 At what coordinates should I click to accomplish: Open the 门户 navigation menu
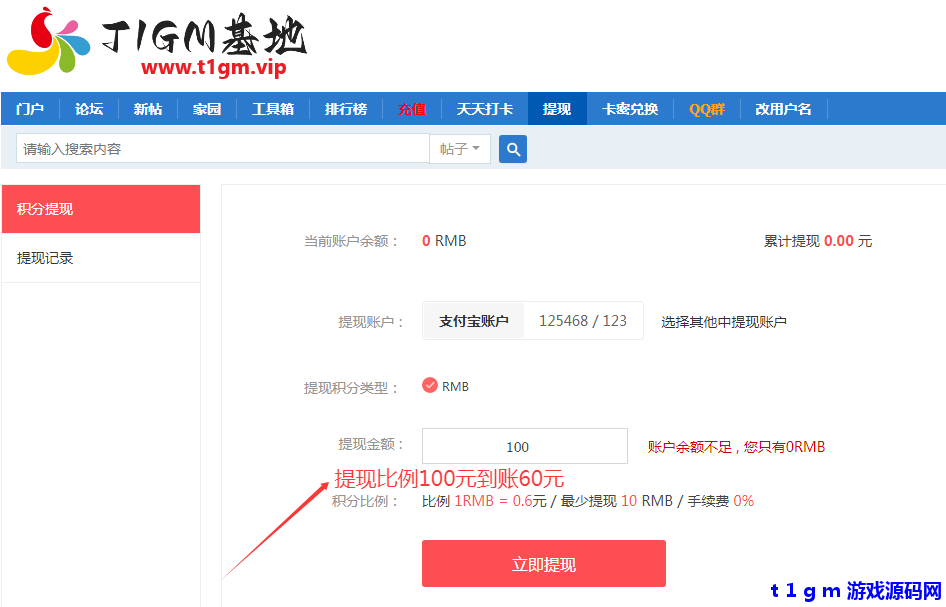pyautogui.click(x=30, y=108)
